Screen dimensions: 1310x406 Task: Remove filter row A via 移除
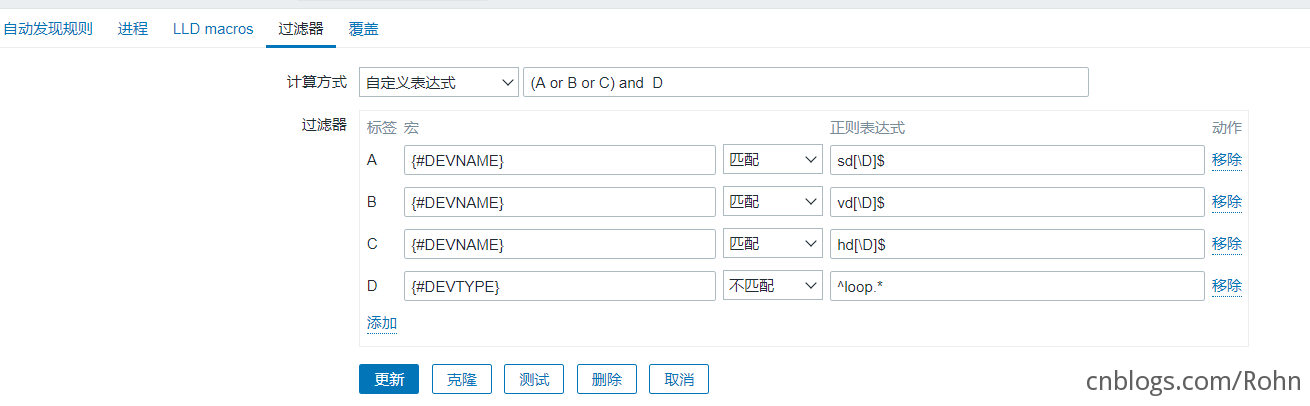coord(1227,160)
